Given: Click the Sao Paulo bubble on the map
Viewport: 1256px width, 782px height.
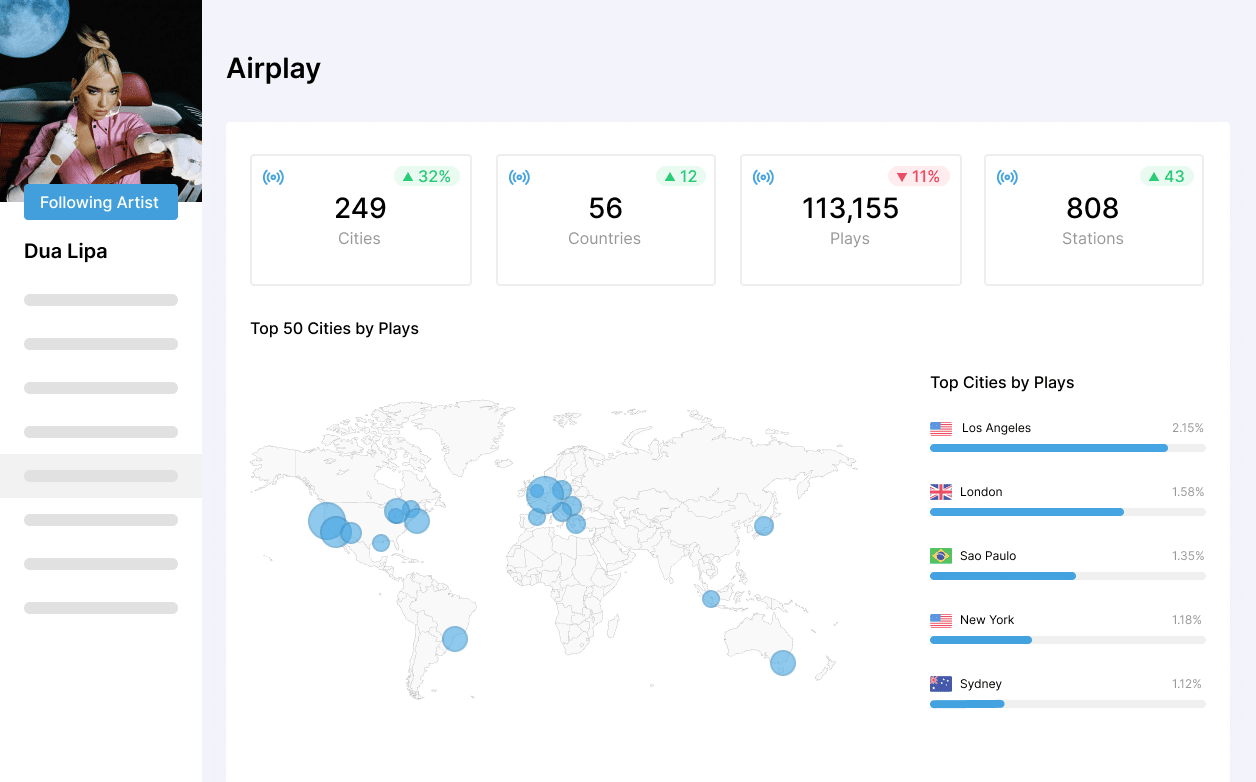Looking at the screenshot, I should coord(455,639).
